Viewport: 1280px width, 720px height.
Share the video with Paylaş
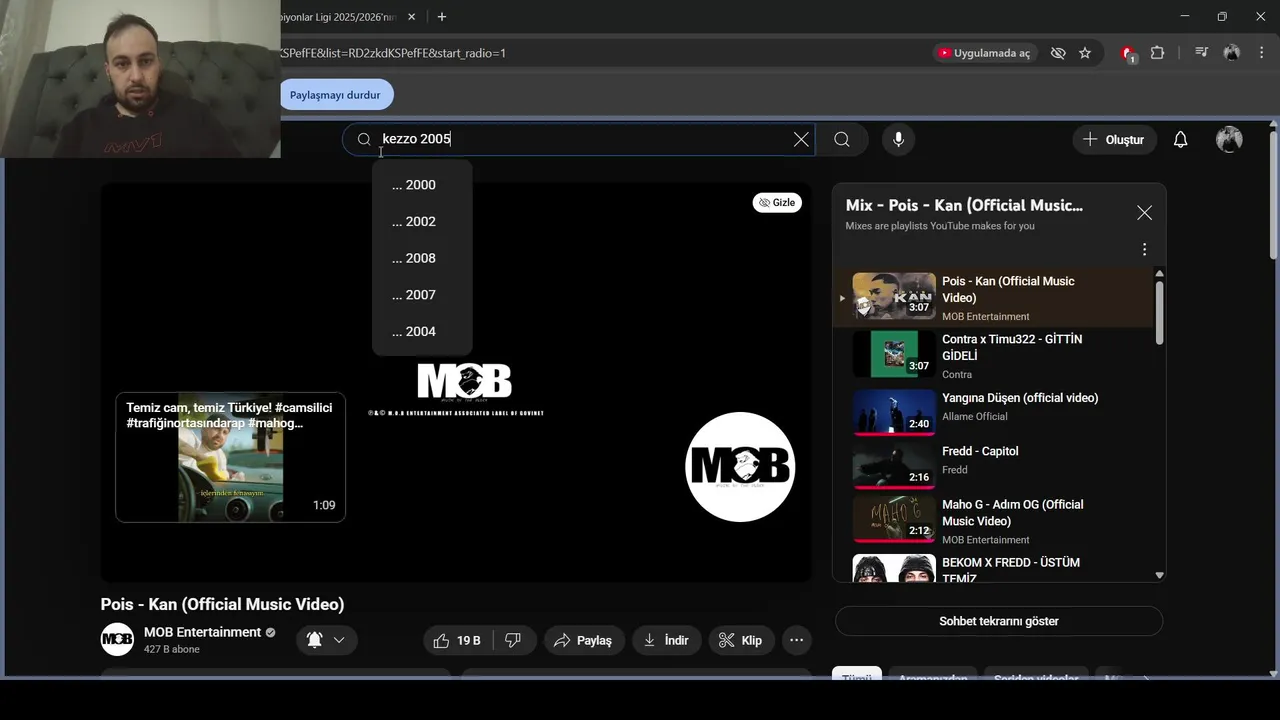(584, 640)
